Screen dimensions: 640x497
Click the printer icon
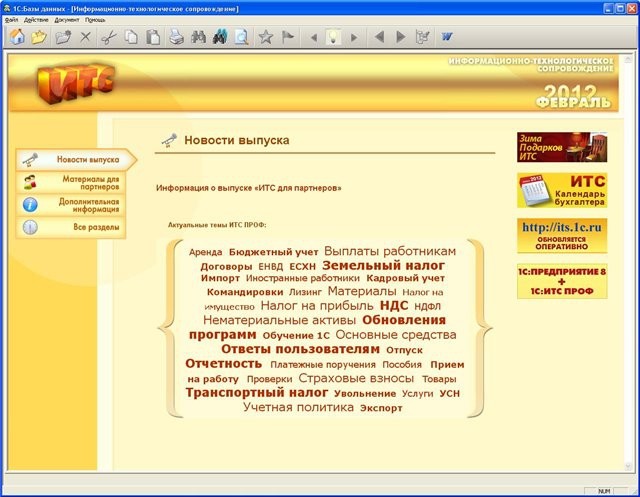(176, 37)
